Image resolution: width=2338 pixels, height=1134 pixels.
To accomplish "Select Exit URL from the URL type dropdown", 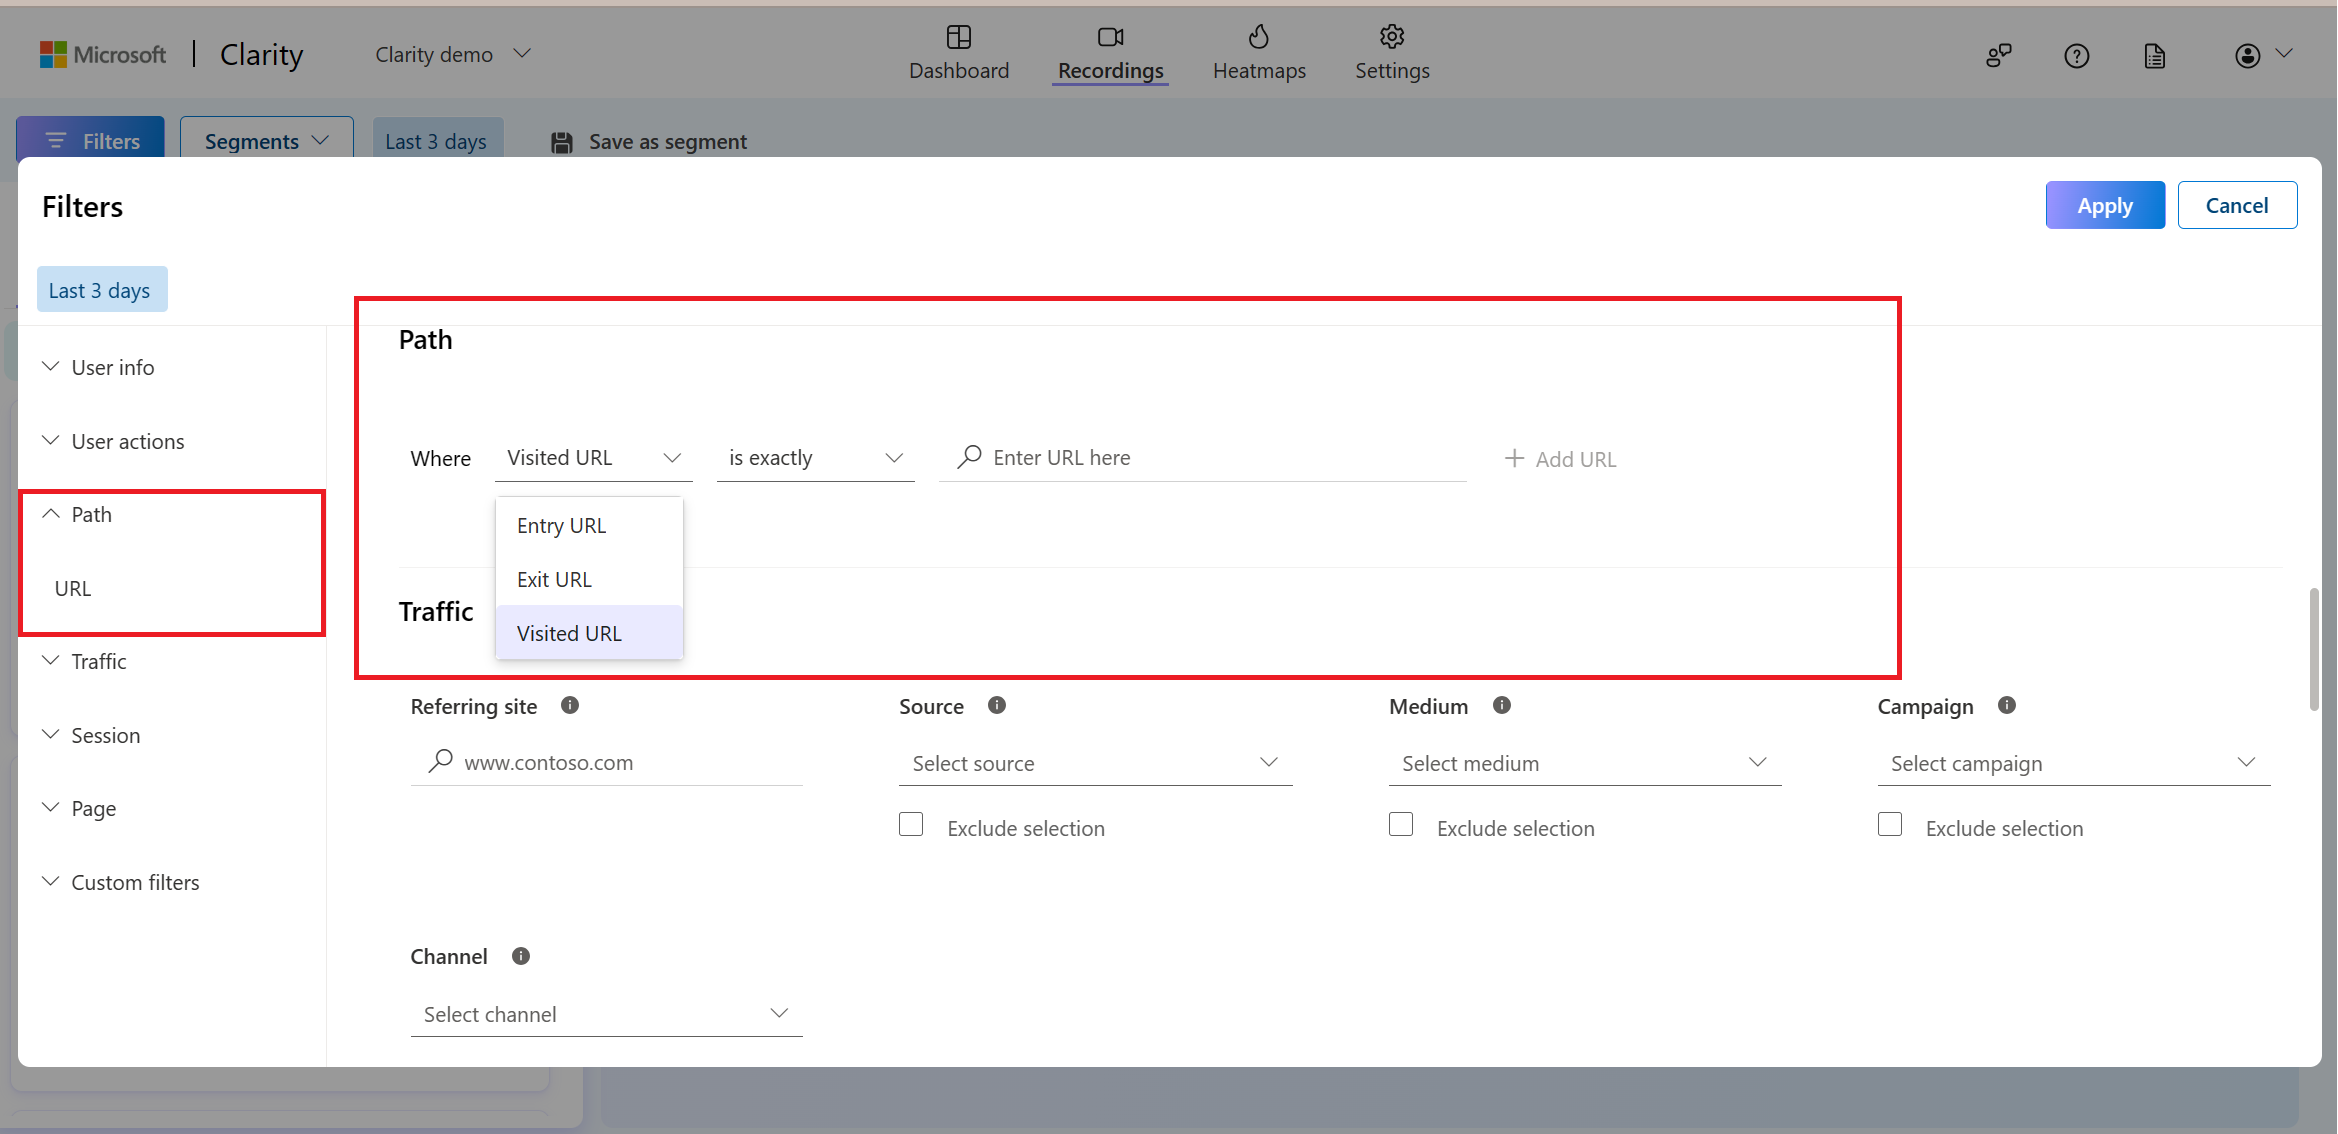I will (x=553, y=578).
